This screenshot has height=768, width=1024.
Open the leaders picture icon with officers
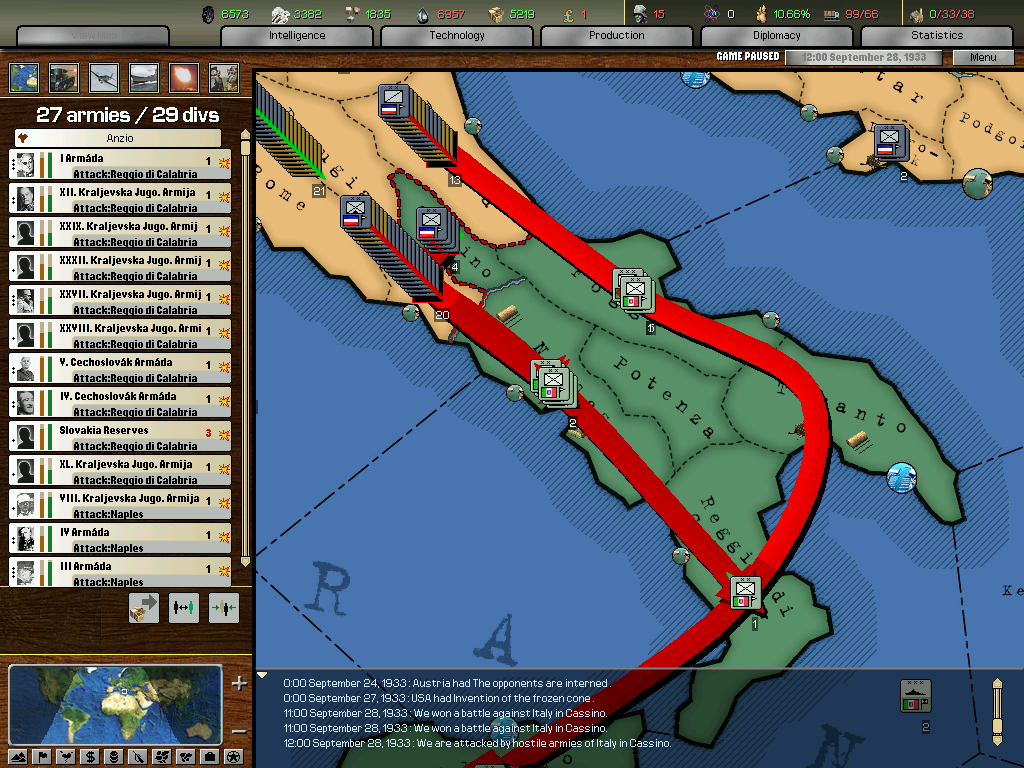tap(223, 78)
